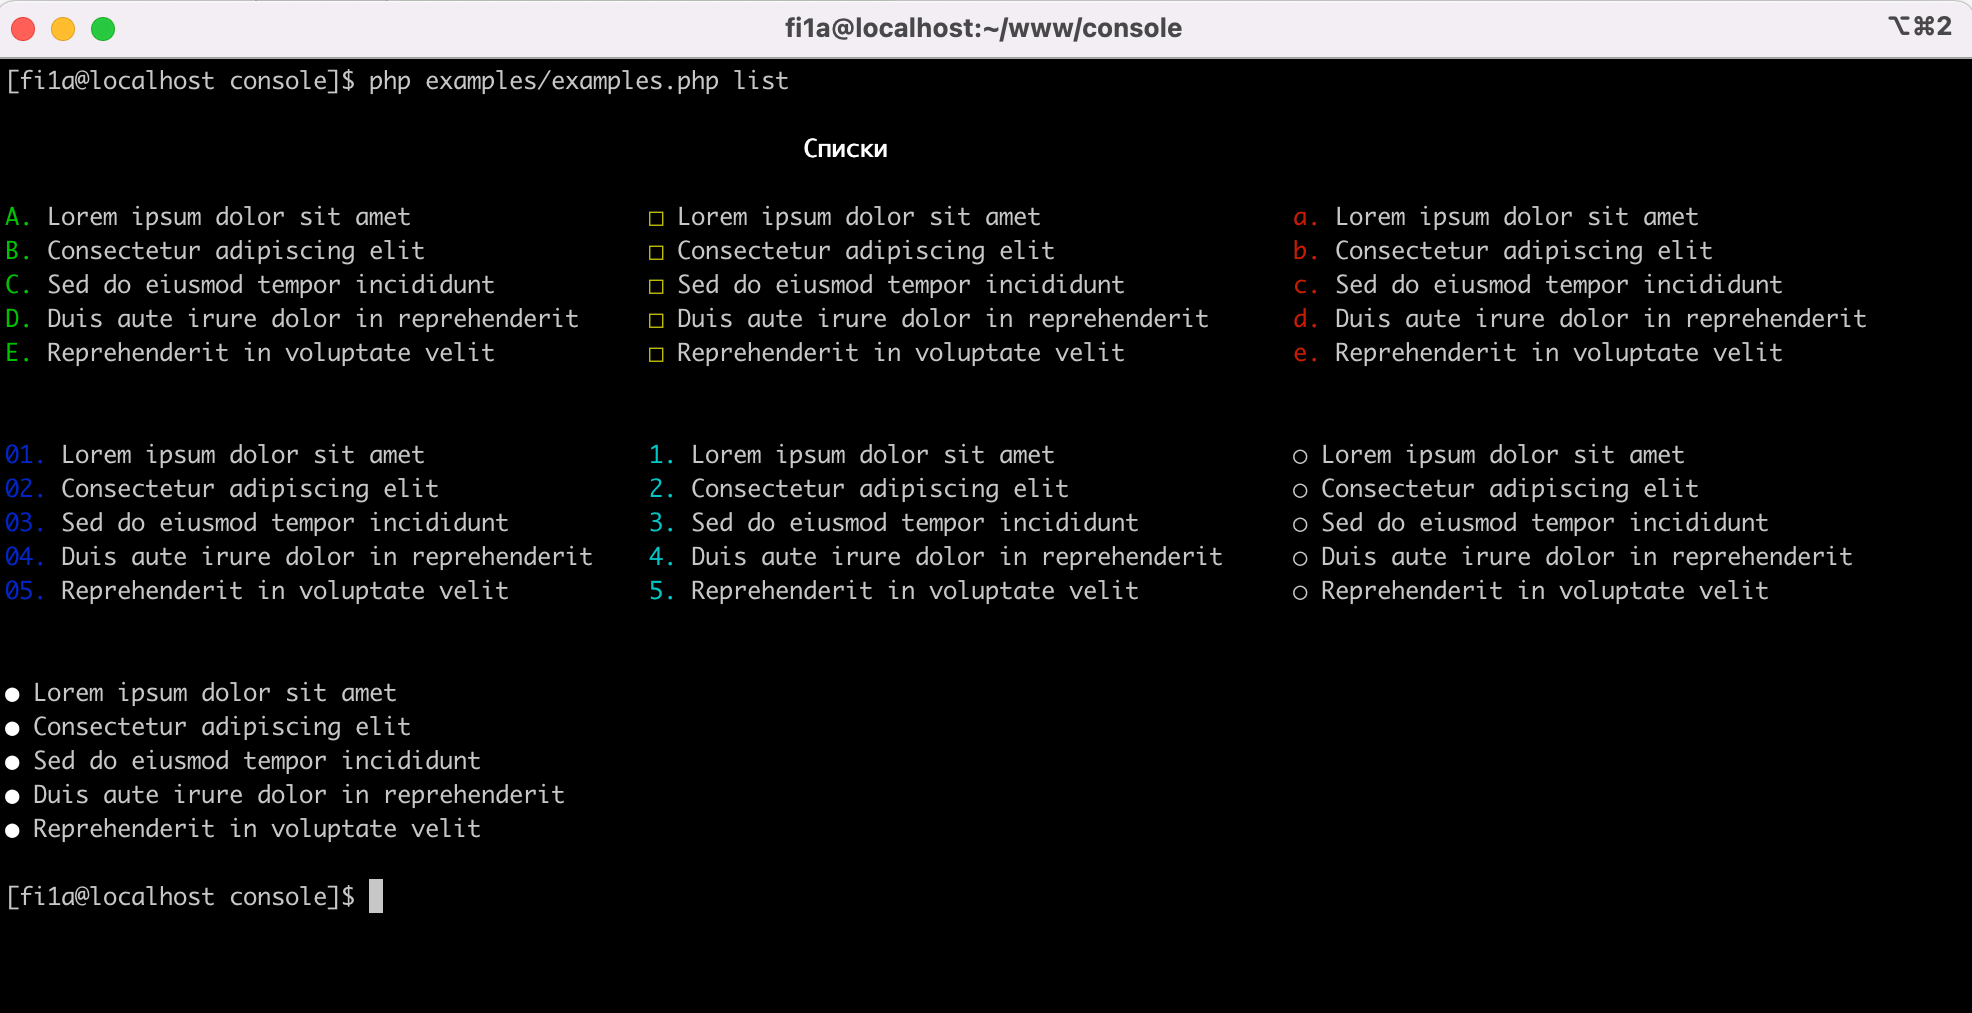Click the red 'a.' list marker
Screen dimensions: 1972x1013
(x=1305, y=218)
